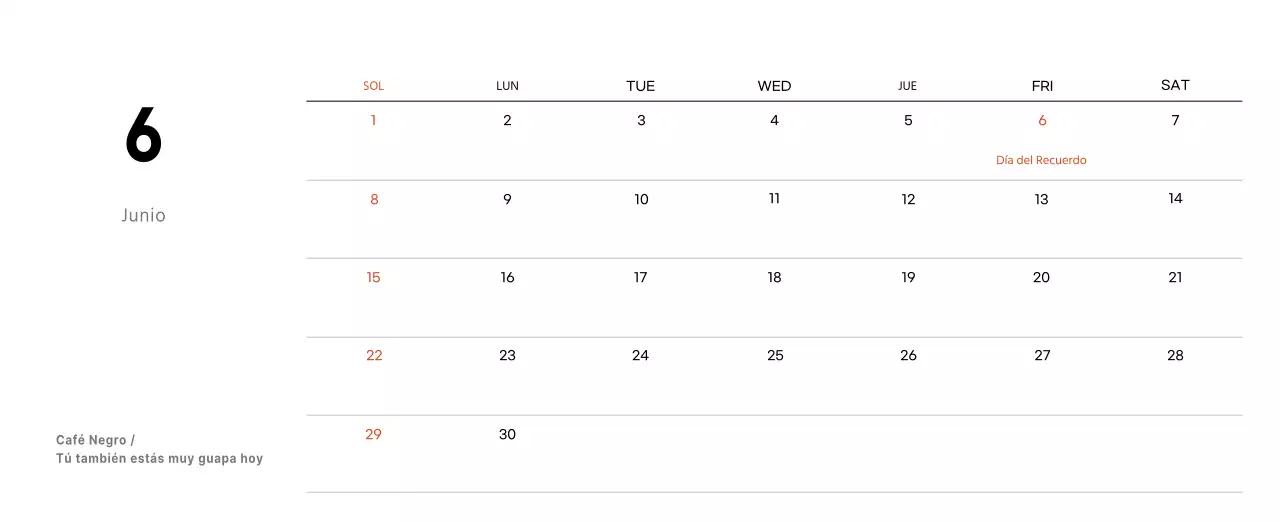Click the WED weekday header
This screenshot has width=1280, height=522.
(774, 86)
